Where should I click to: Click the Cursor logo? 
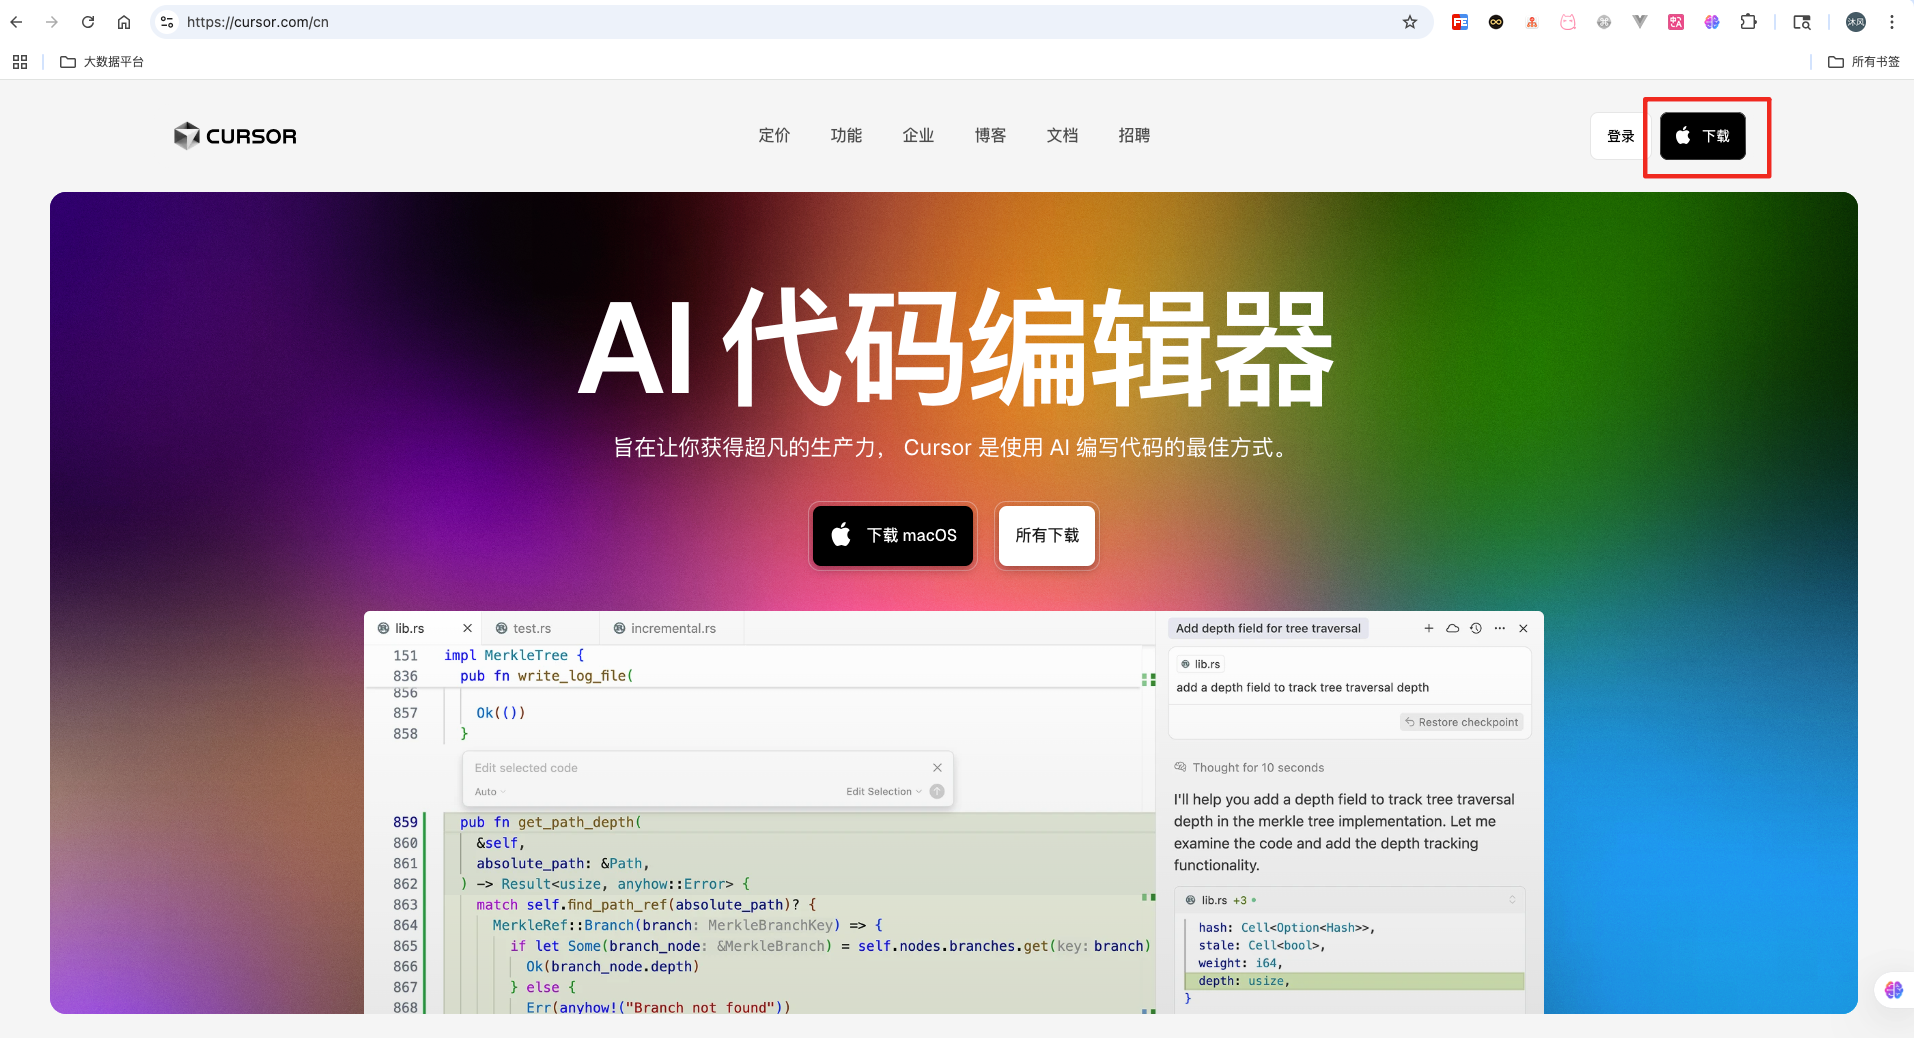click(235, 136)
